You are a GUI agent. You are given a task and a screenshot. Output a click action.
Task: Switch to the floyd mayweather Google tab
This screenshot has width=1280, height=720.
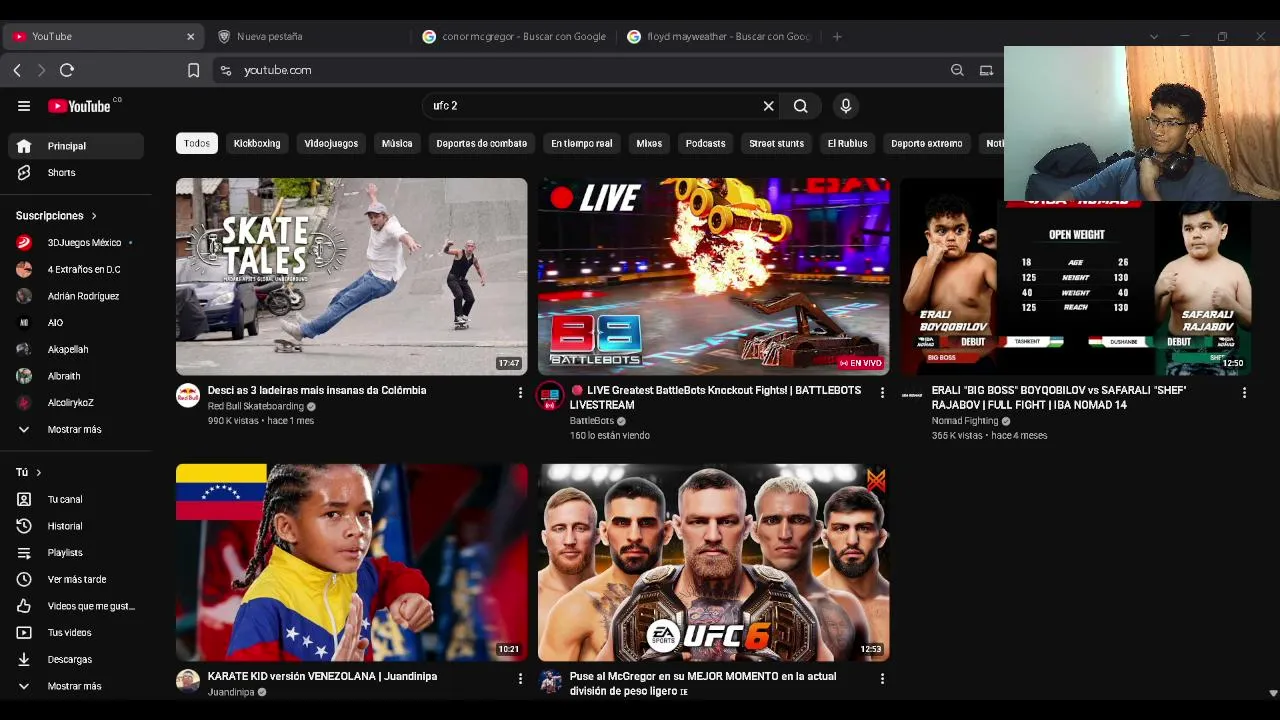718,36
